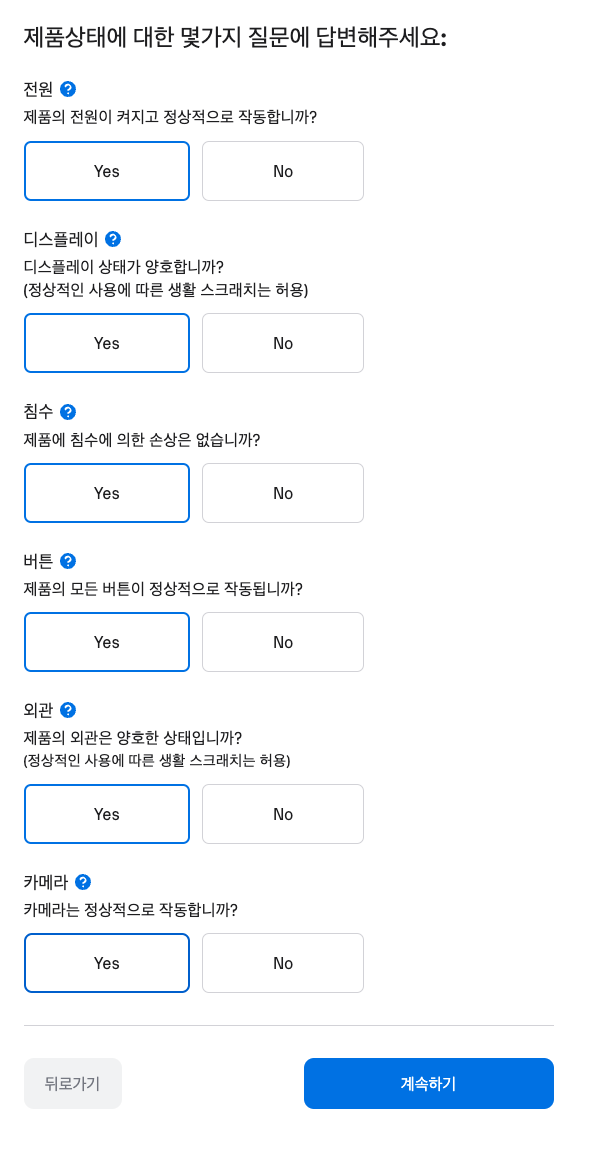
Task: Open the help icon next to 침수
Action: [x=68, y=412]
